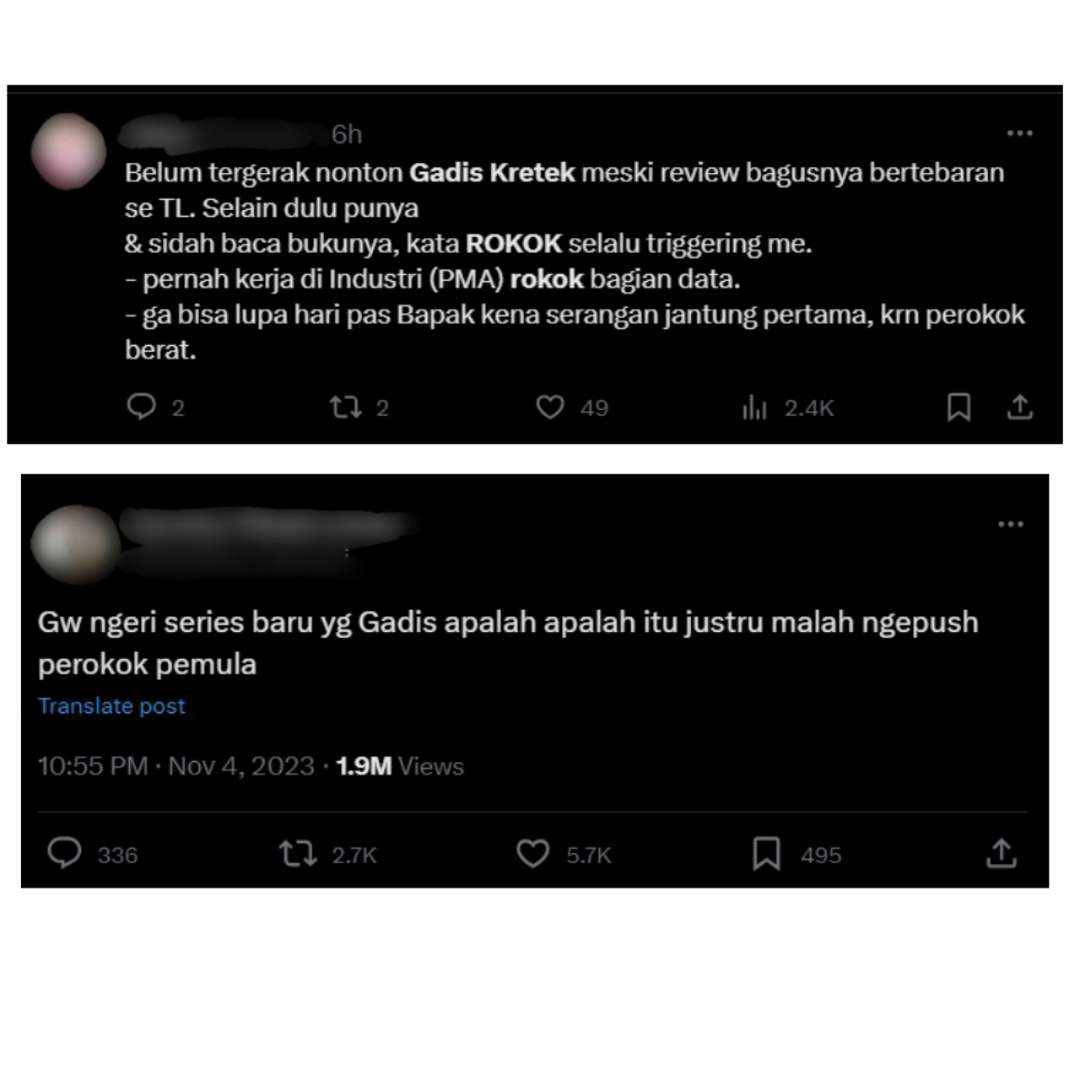Click the 1.9M Views count
1080x1080 pixels.
click(x=399, y=766)
